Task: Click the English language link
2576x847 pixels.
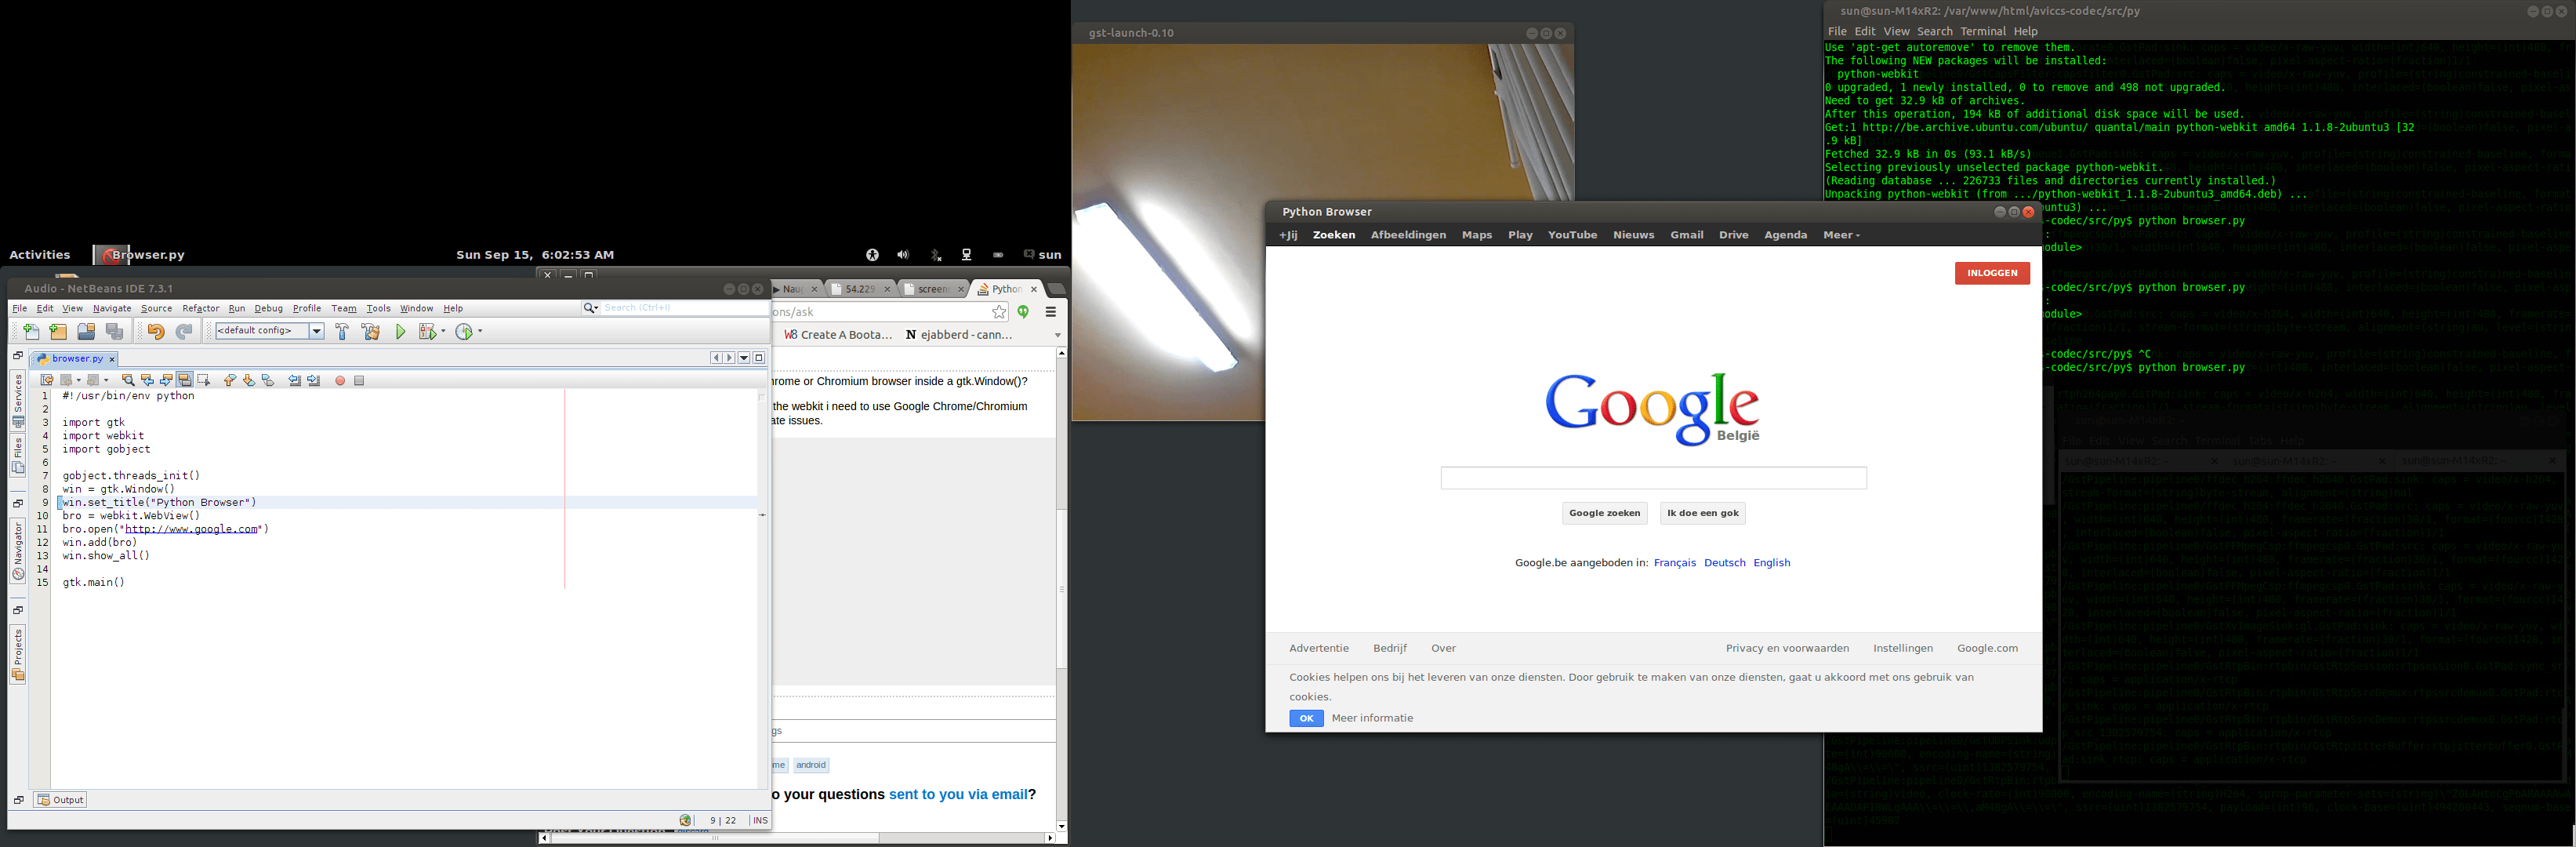Action: click(x=1771, y=563)
